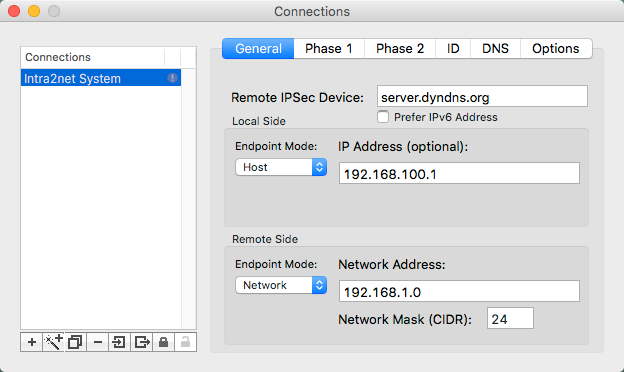Open Remote Side Endpoint Mode Network dropdown

pyautogui.click(x=281, y=285)
